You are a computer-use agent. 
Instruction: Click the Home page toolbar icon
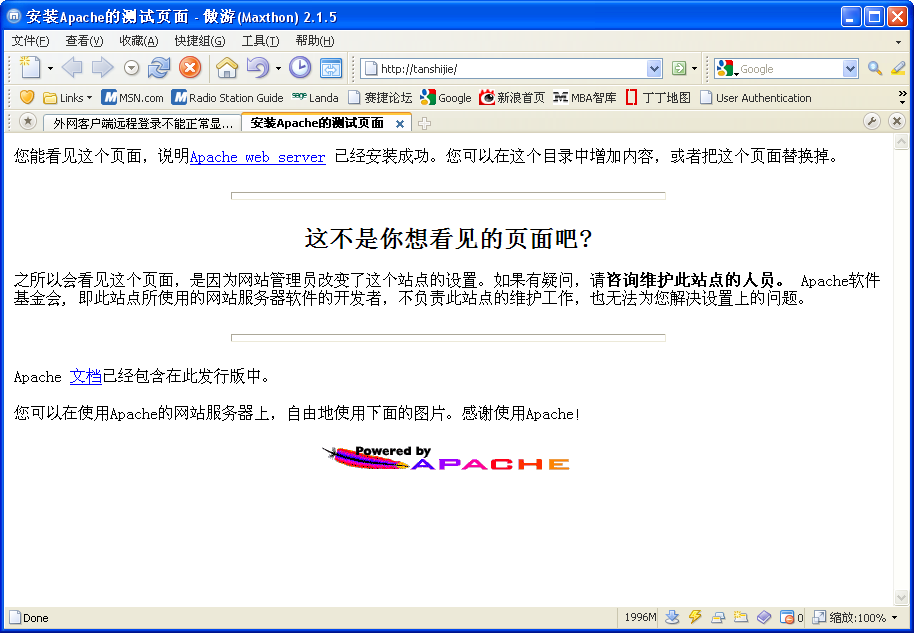click(x=227, y=68)
